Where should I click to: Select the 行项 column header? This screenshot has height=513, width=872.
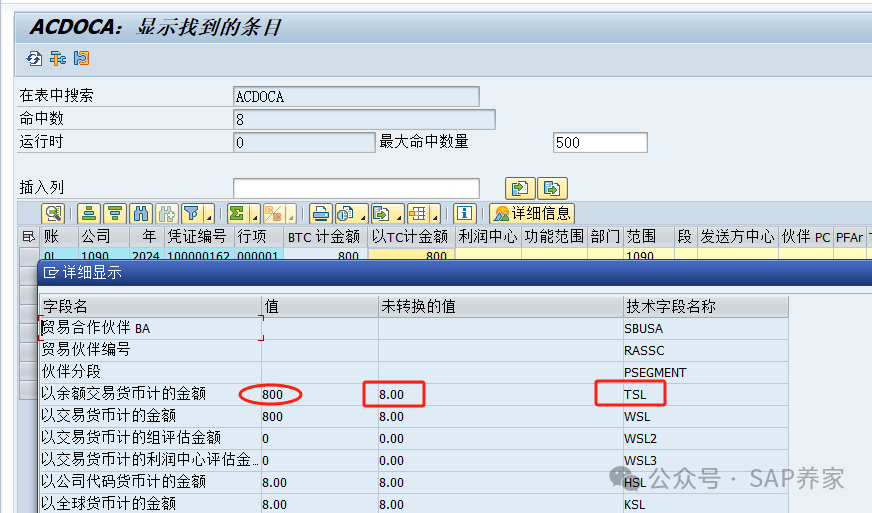[259, 237]
